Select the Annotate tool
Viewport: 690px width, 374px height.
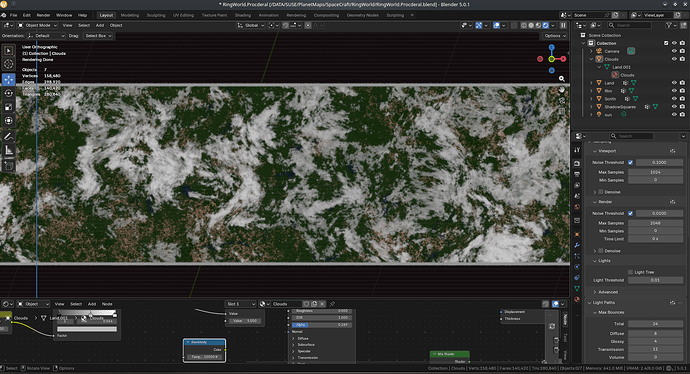pos(8,136)
